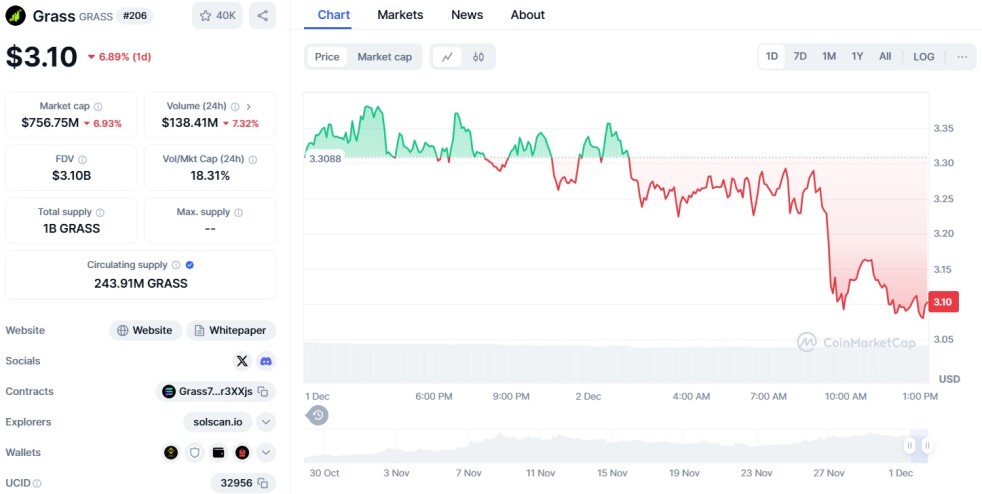Open the X (Twitter) social icon
The width and height of the screenshot is (982, 494).
pos(242,361)
